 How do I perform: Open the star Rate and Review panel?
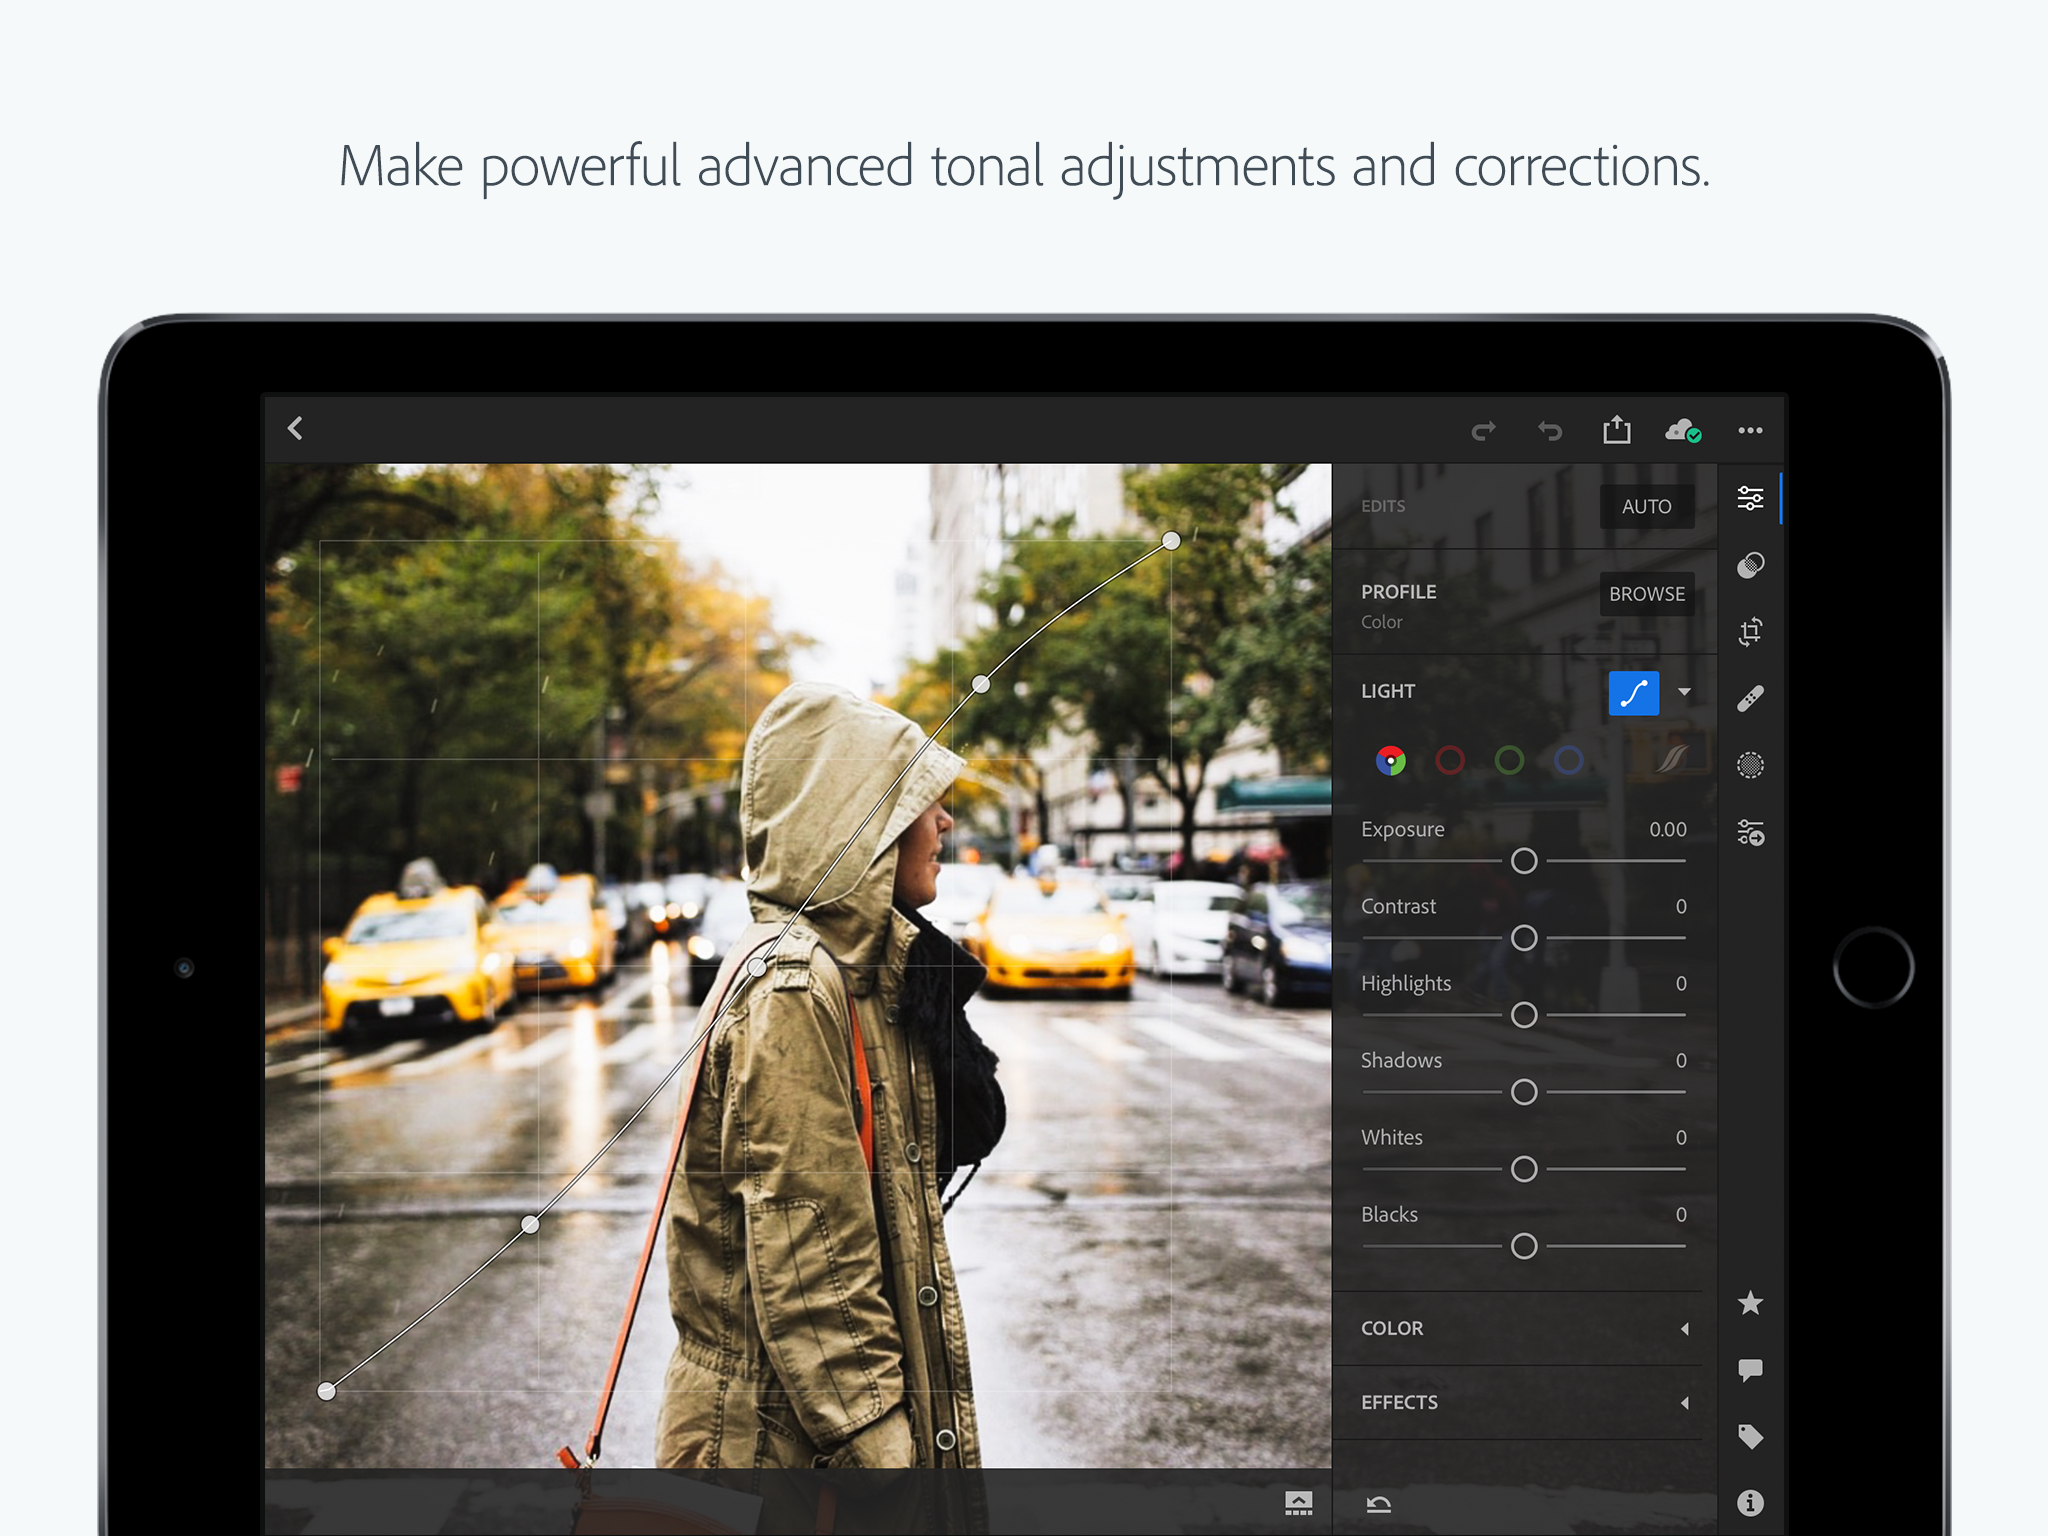1750,1303
